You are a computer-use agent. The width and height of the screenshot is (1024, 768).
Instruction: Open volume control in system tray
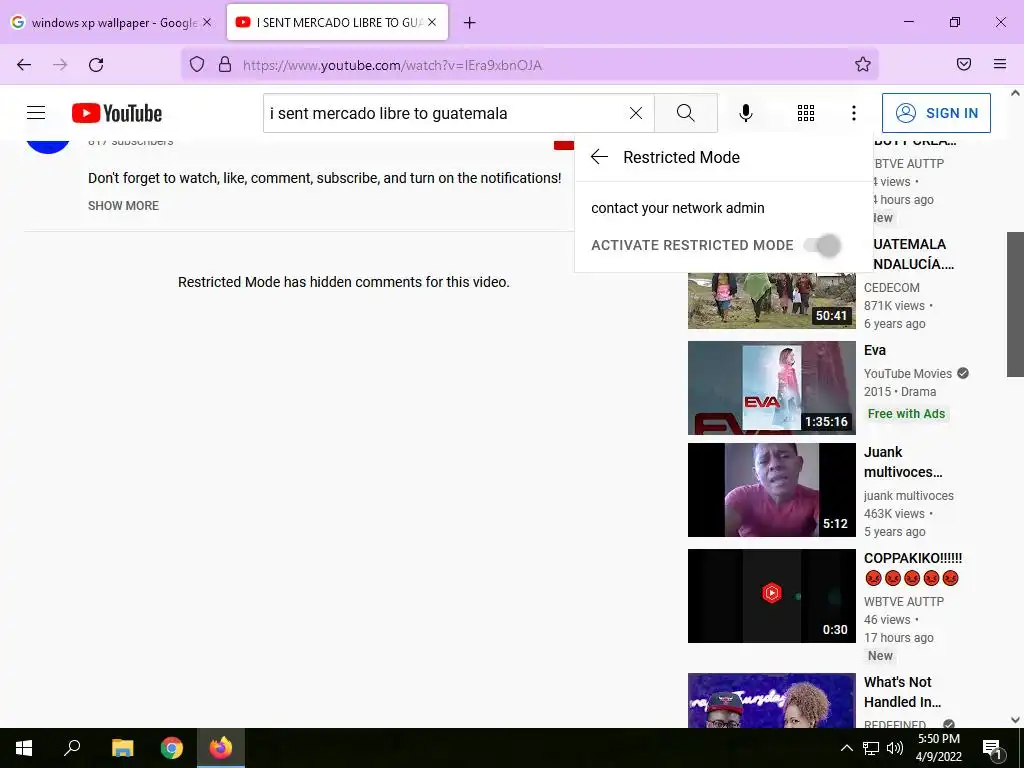click(895, 748)
